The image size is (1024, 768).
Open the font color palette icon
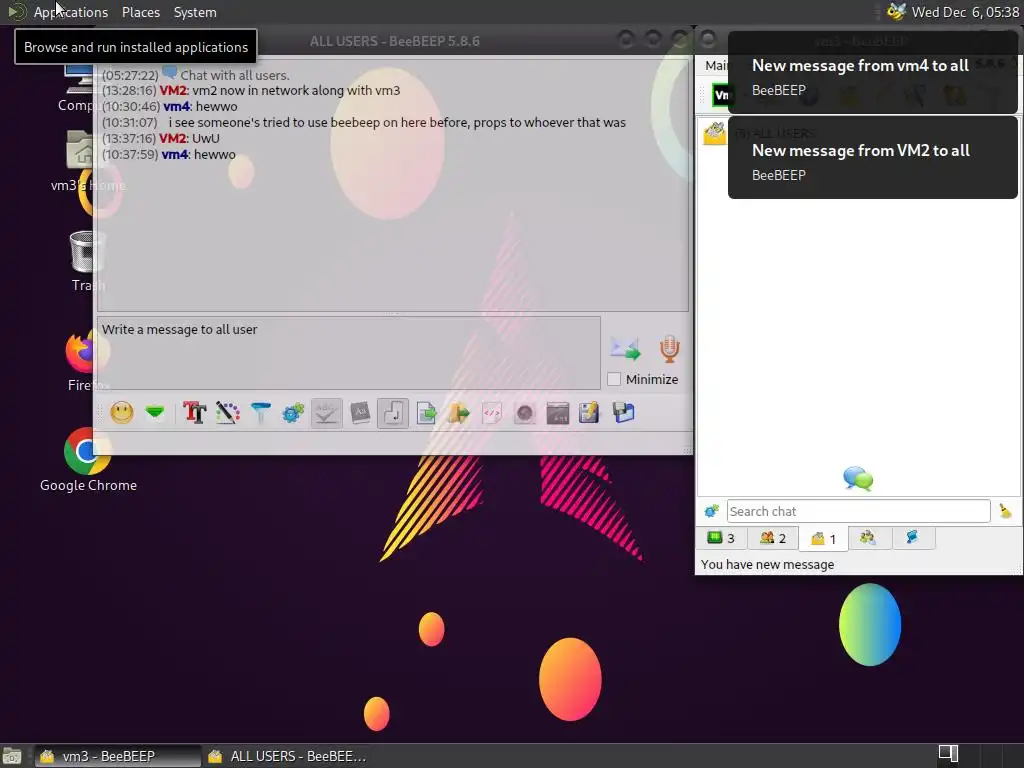227,413
